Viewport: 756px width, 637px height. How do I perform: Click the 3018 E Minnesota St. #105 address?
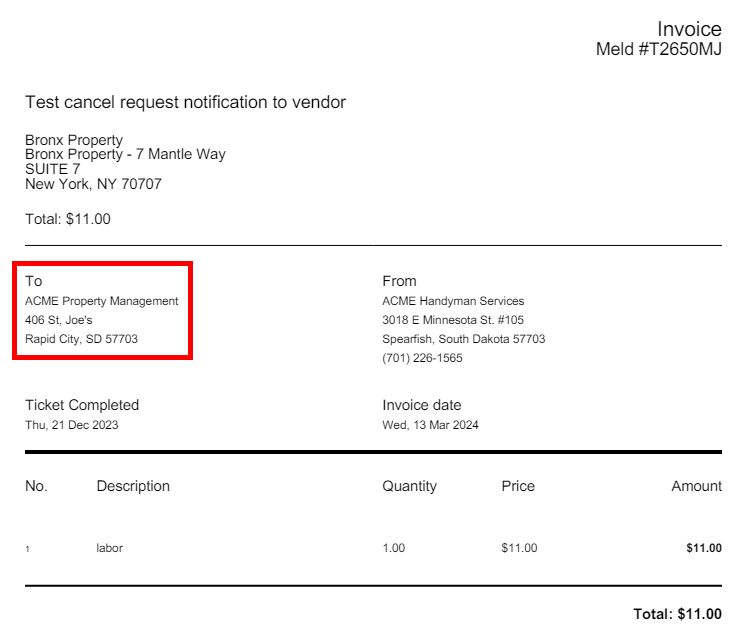tap(453, 320)
